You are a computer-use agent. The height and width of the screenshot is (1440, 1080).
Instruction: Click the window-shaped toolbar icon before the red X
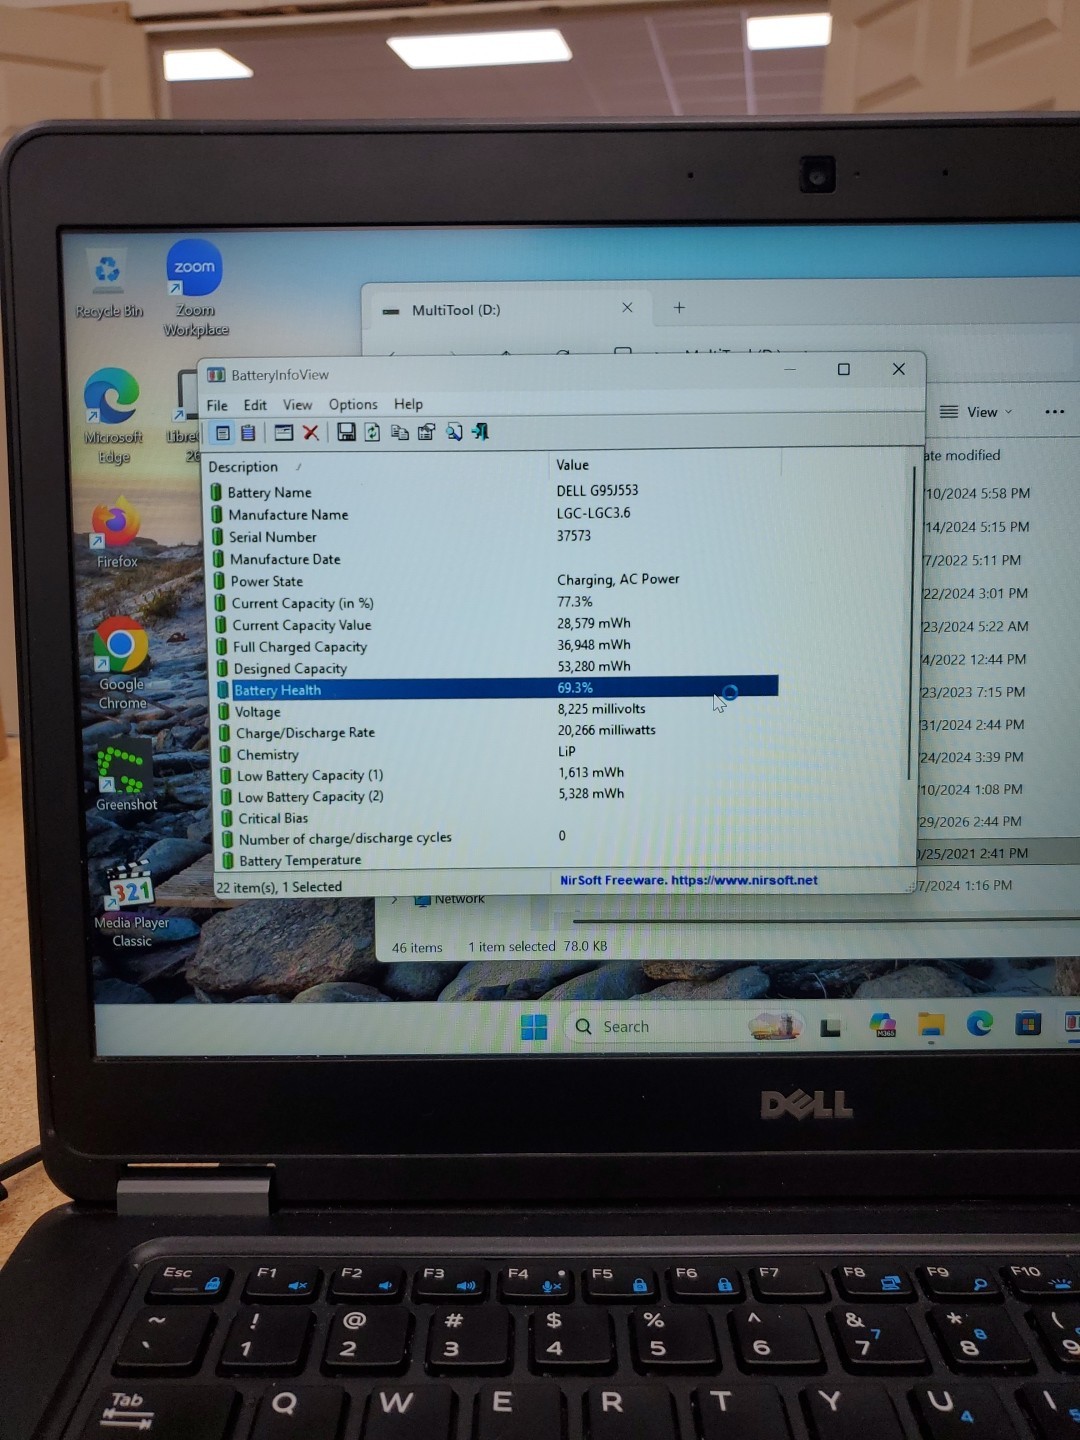(284, 433)
